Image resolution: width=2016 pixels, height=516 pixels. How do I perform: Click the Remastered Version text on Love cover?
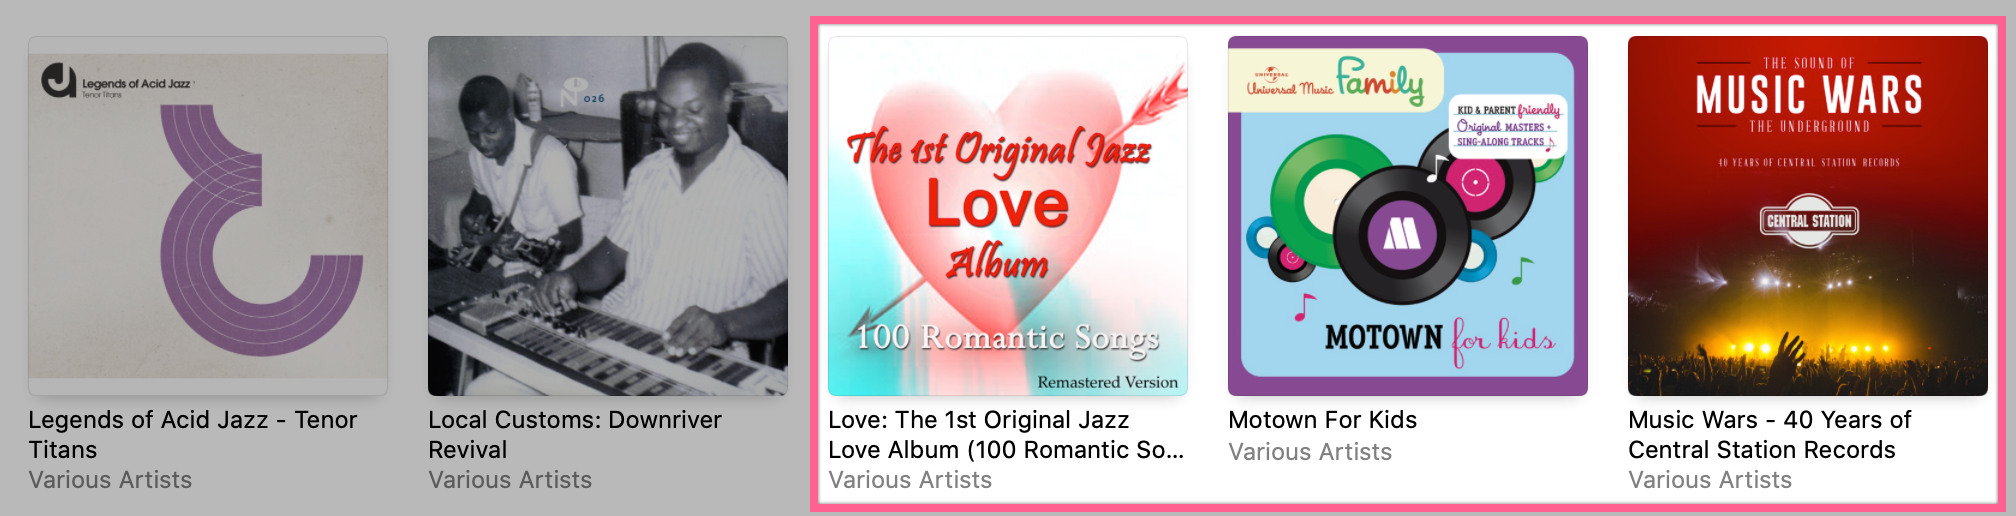coord(1107,382)
